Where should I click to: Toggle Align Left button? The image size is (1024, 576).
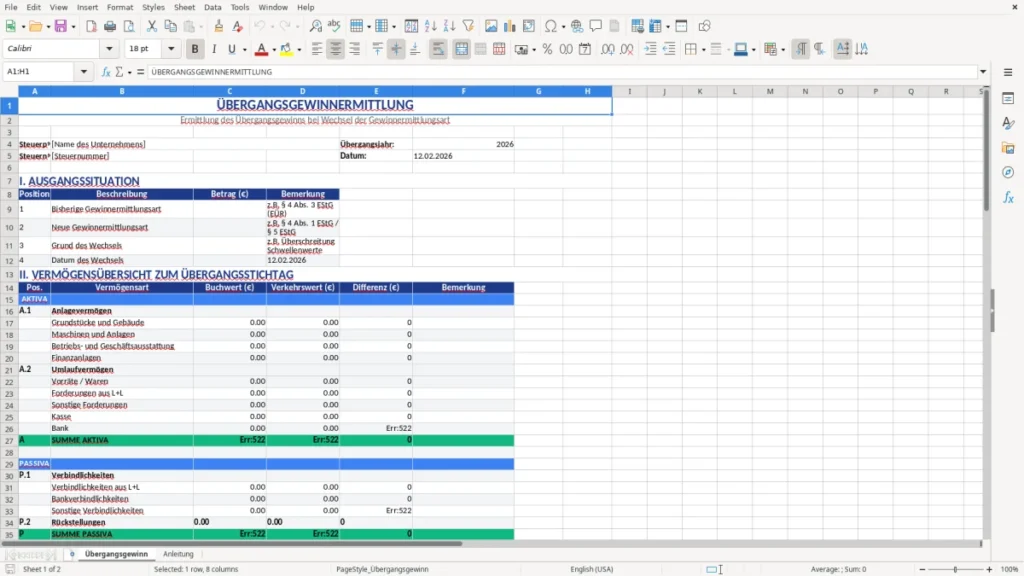click(317, 49)
